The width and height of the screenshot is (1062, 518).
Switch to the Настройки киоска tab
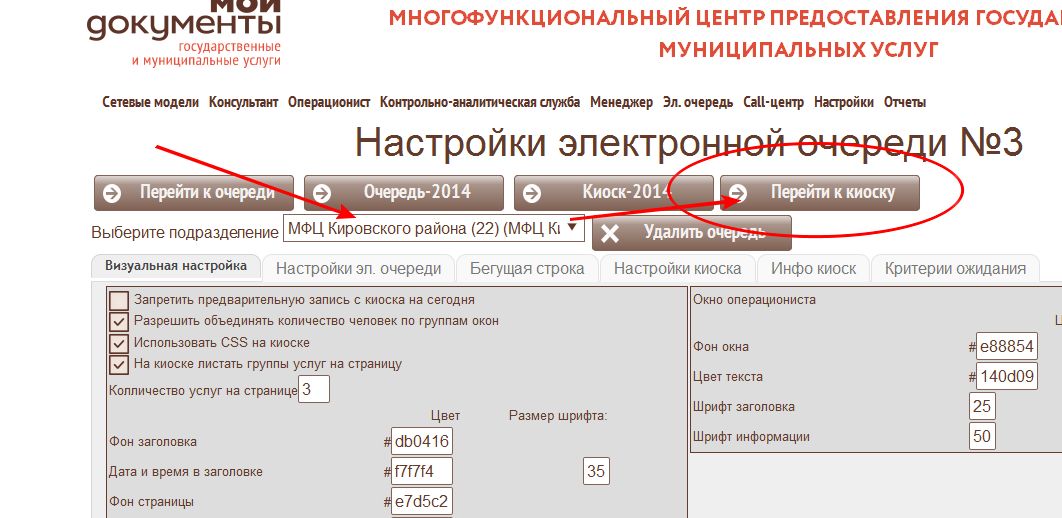[677, 268]
